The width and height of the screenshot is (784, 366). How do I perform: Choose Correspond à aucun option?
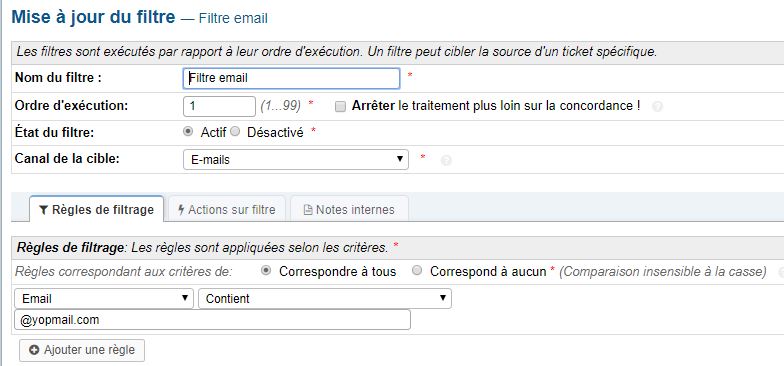tap(416, 270)
